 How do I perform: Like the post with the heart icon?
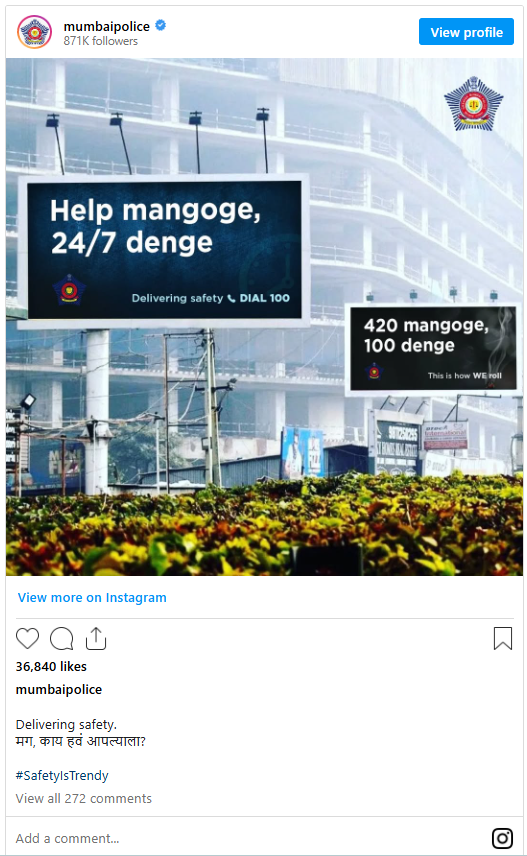pyautogui.click(x=27, y=638)
